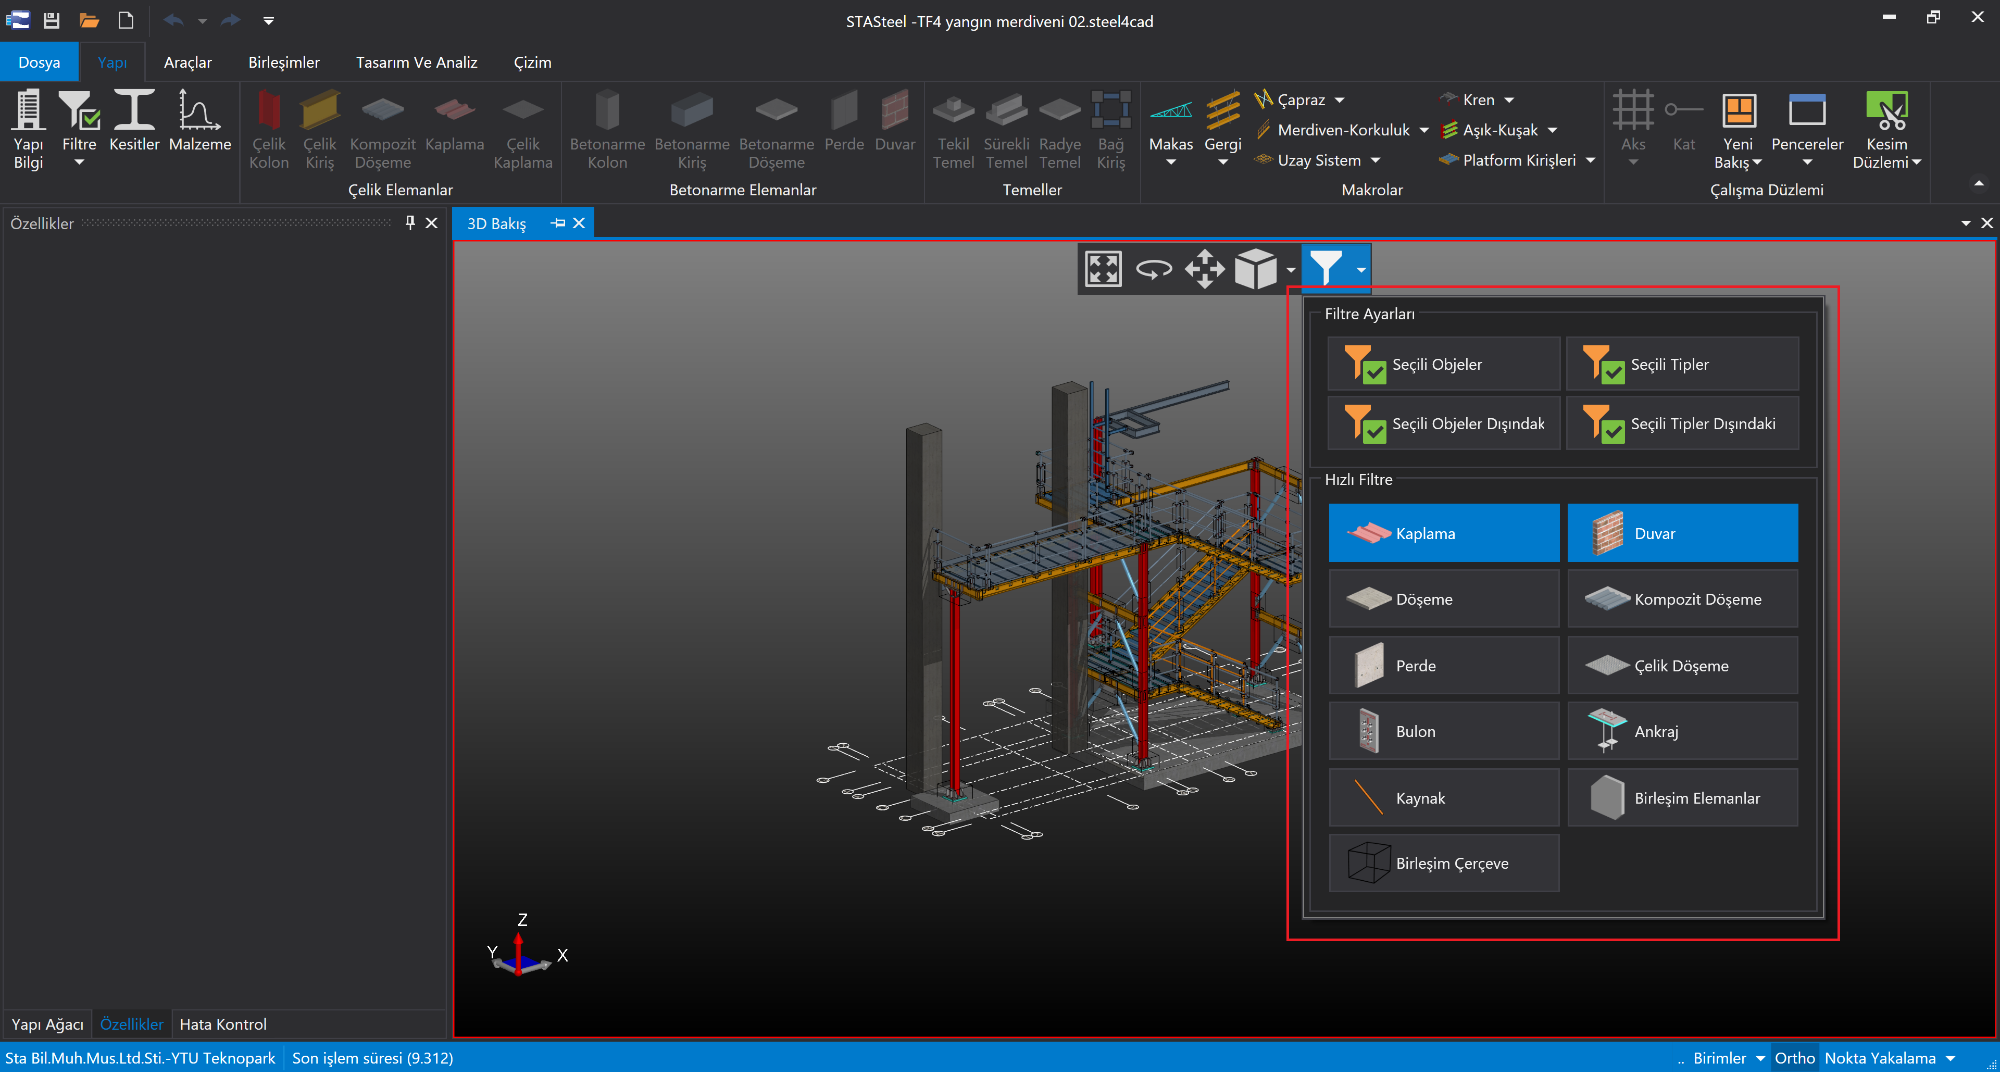Enable the Döşeme quick filter

(1443, 599)
